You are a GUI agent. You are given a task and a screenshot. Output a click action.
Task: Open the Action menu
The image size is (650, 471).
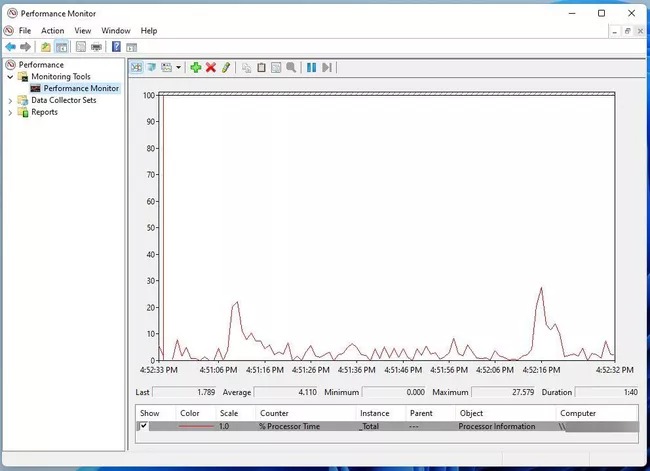click(52, 31)
